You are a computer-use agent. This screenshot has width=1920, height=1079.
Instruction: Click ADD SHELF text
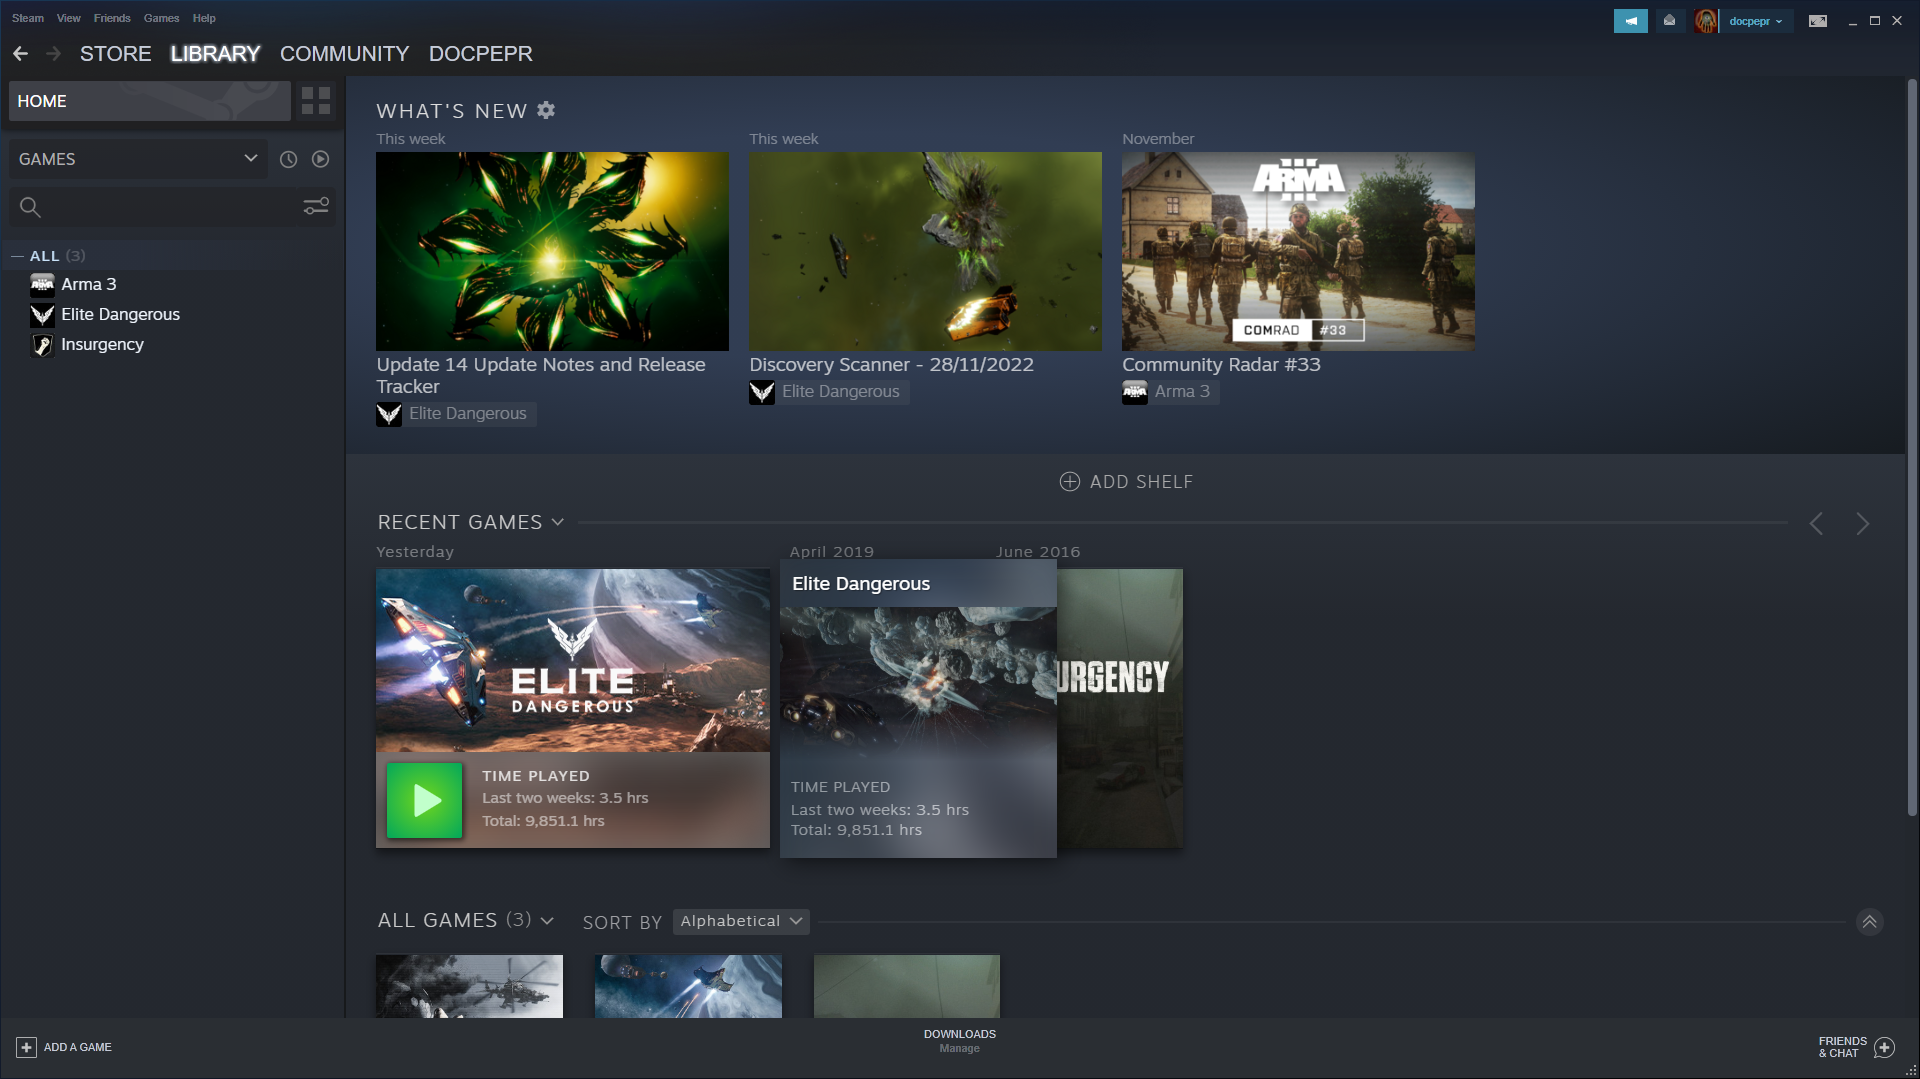pos(1141,482)
